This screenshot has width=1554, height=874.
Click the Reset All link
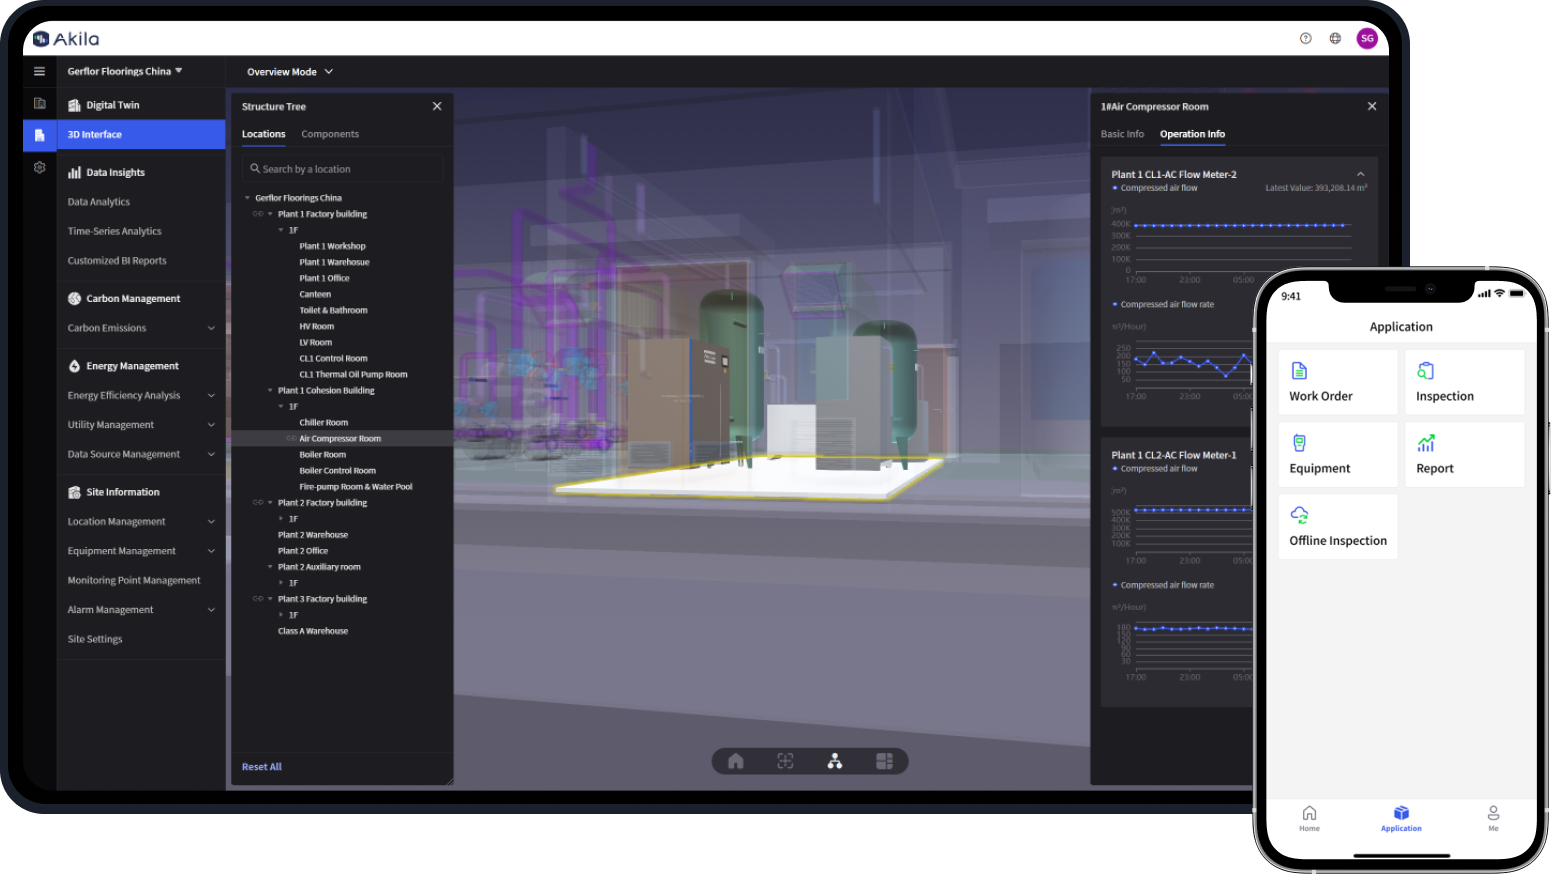pyautogui.click(x=262, y=767)
